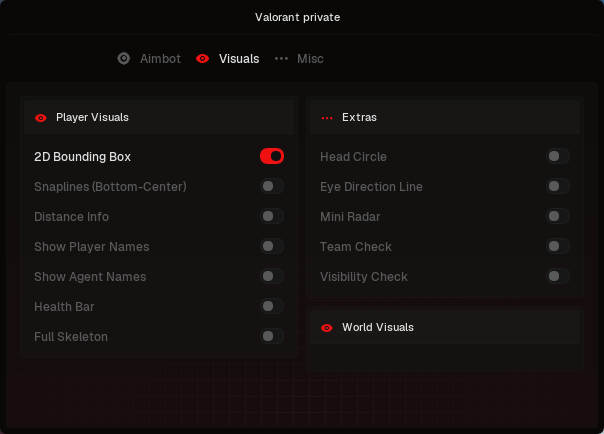604x434 pixels.
Task: Click the "Distance Info" label
Action: point(71,217)
